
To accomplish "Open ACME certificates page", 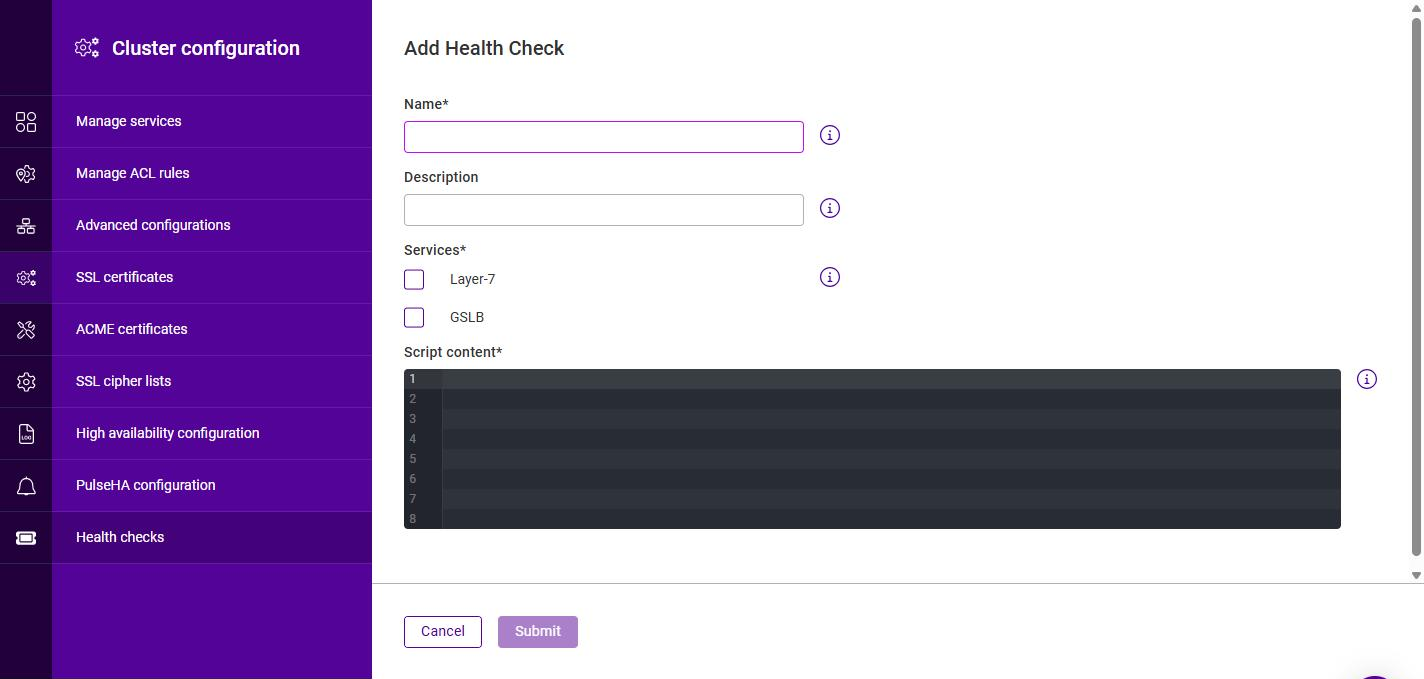I will 212,329.
